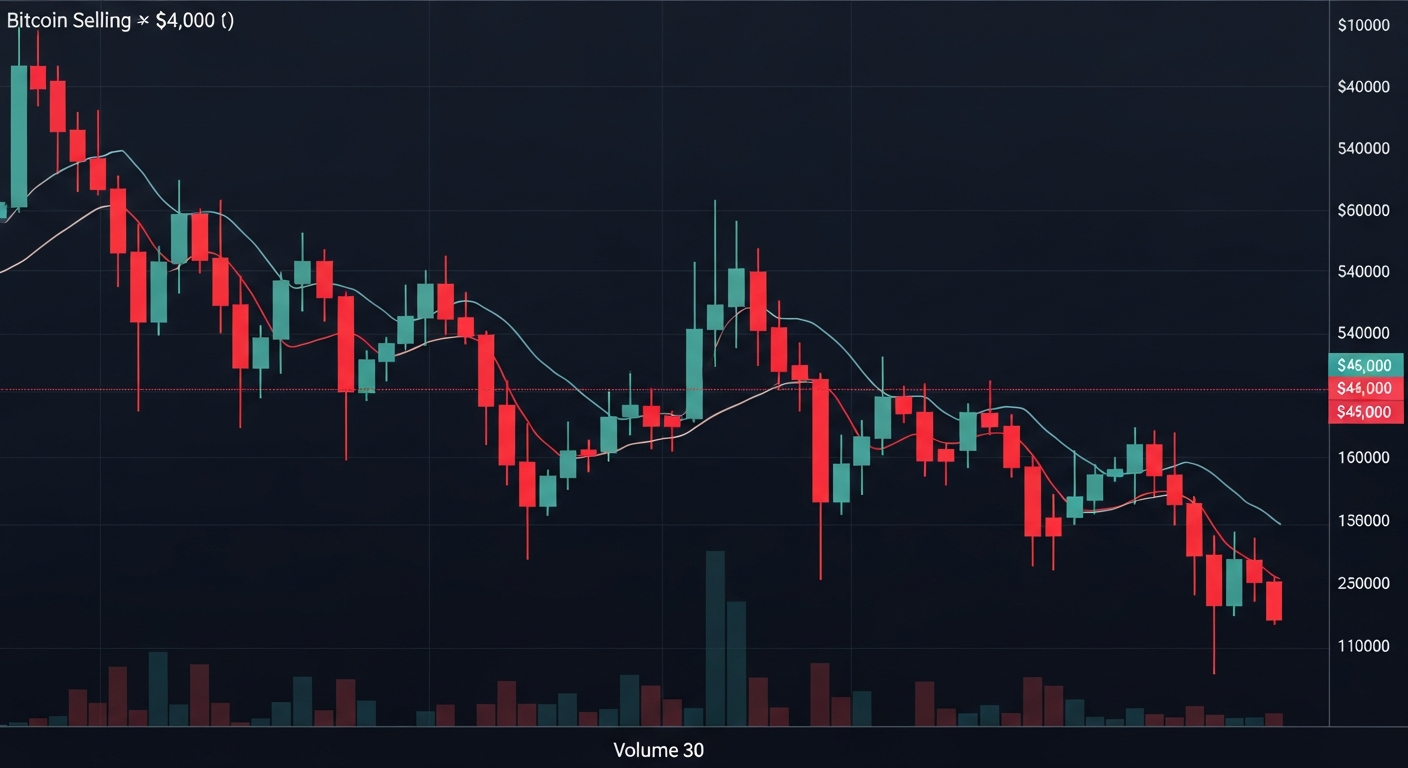Click the tallest volume bar
Image resolution: width=1408 pixels, height=768 pixels.
pos(715,640)
